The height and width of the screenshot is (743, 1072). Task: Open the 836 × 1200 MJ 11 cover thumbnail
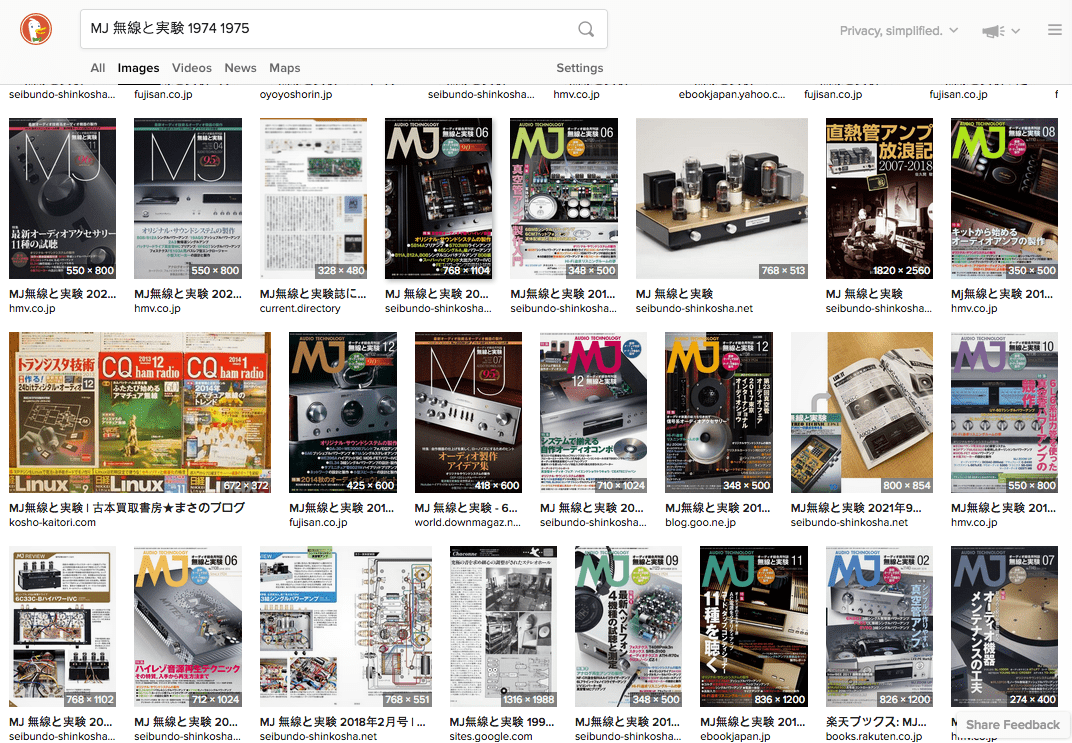(x=754, y=626)
